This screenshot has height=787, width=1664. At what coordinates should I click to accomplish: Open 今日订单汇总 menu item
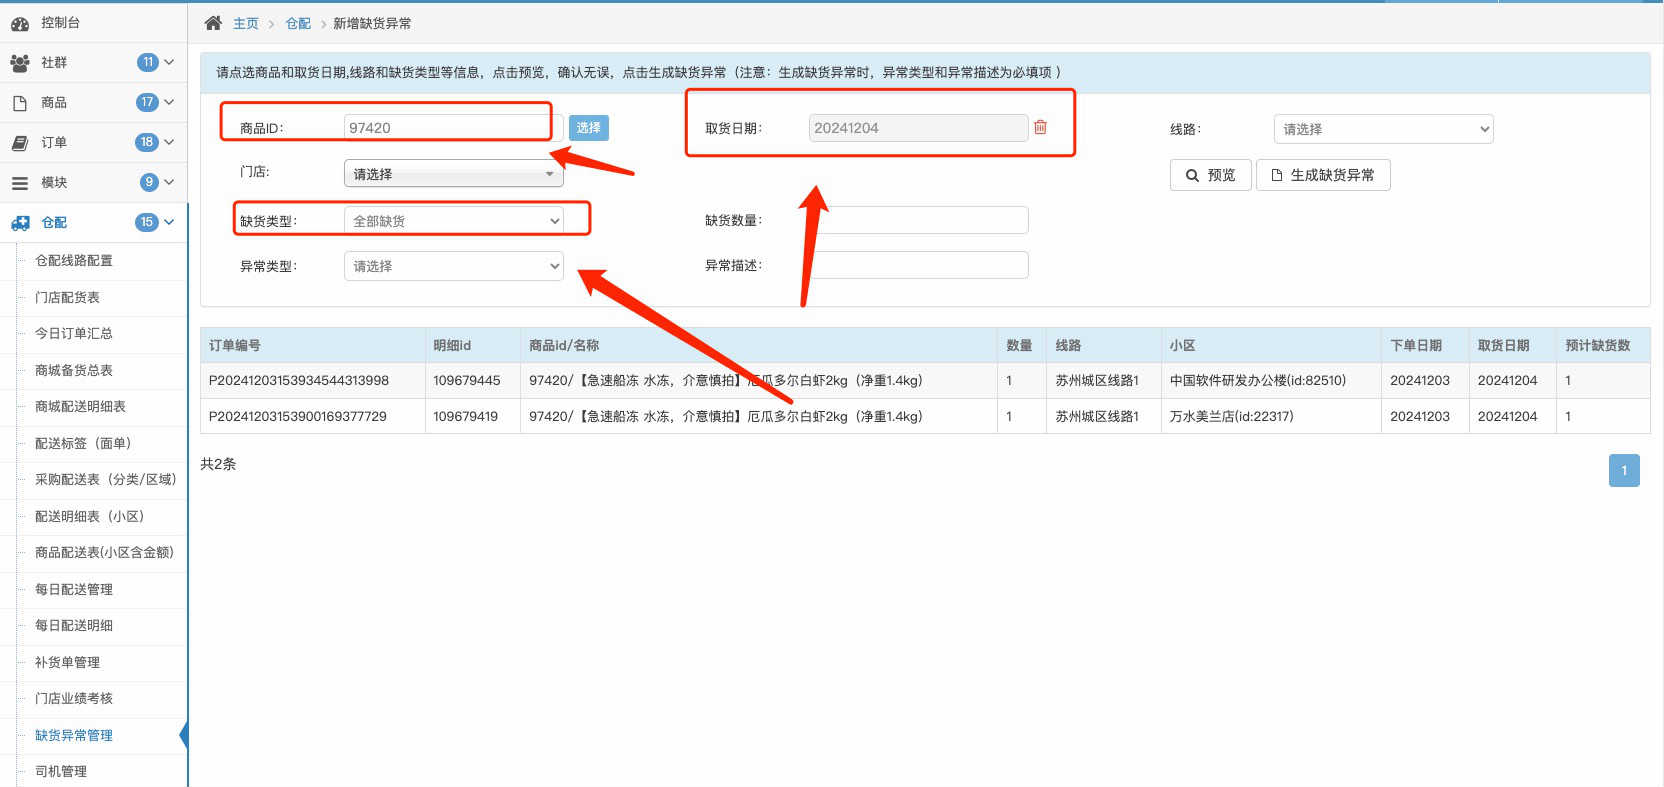74,333
